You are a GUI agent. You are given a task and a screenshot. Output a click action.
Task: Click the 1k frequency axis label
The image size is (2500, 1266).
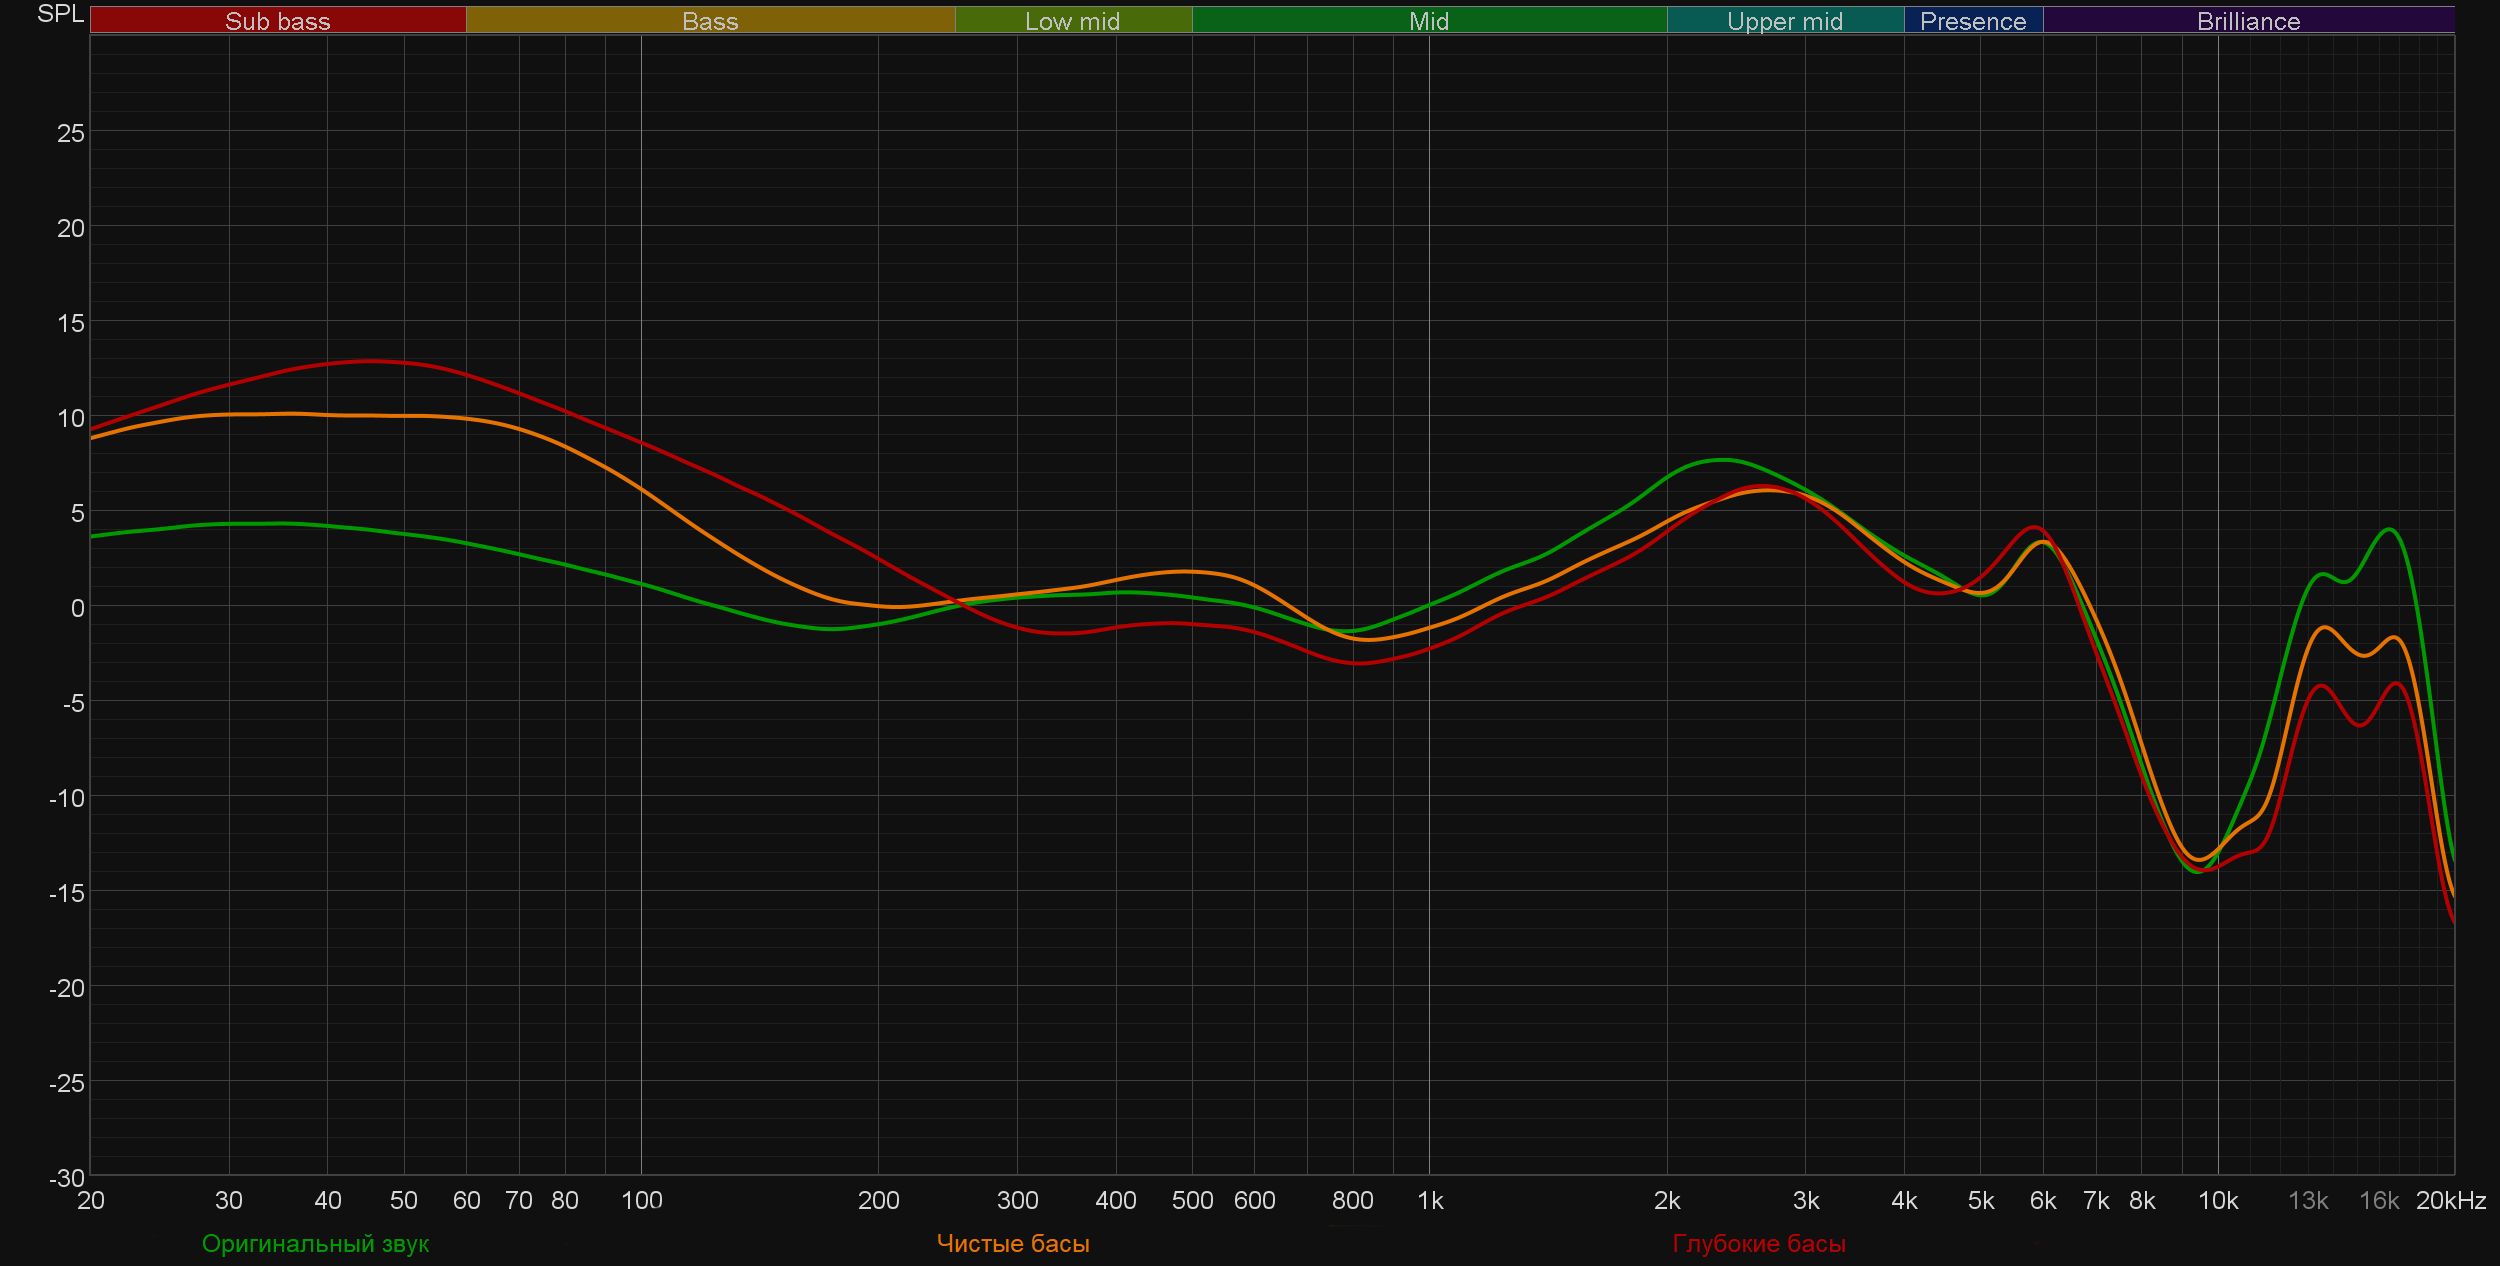1430,1201
